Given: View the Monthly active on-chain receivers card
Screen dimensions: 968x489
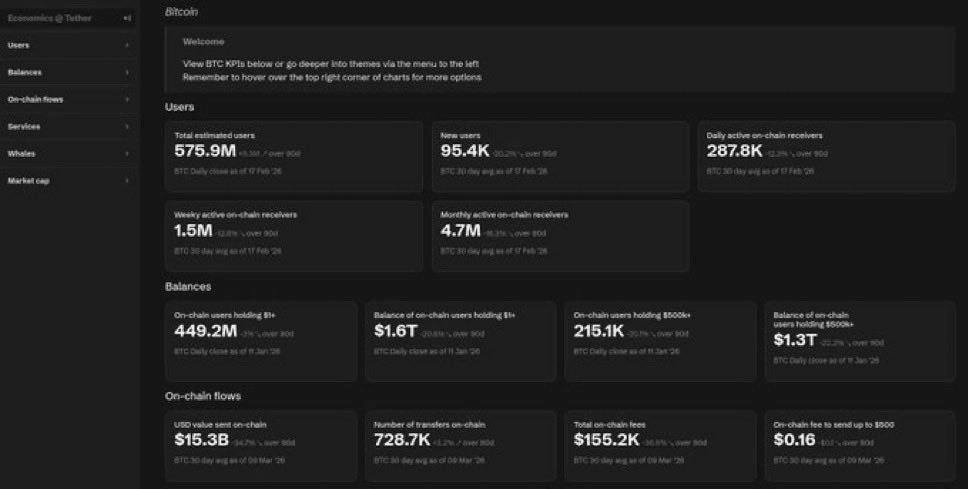Looking at the screenshot, I should pyautogui.click(x=560, y=235).
